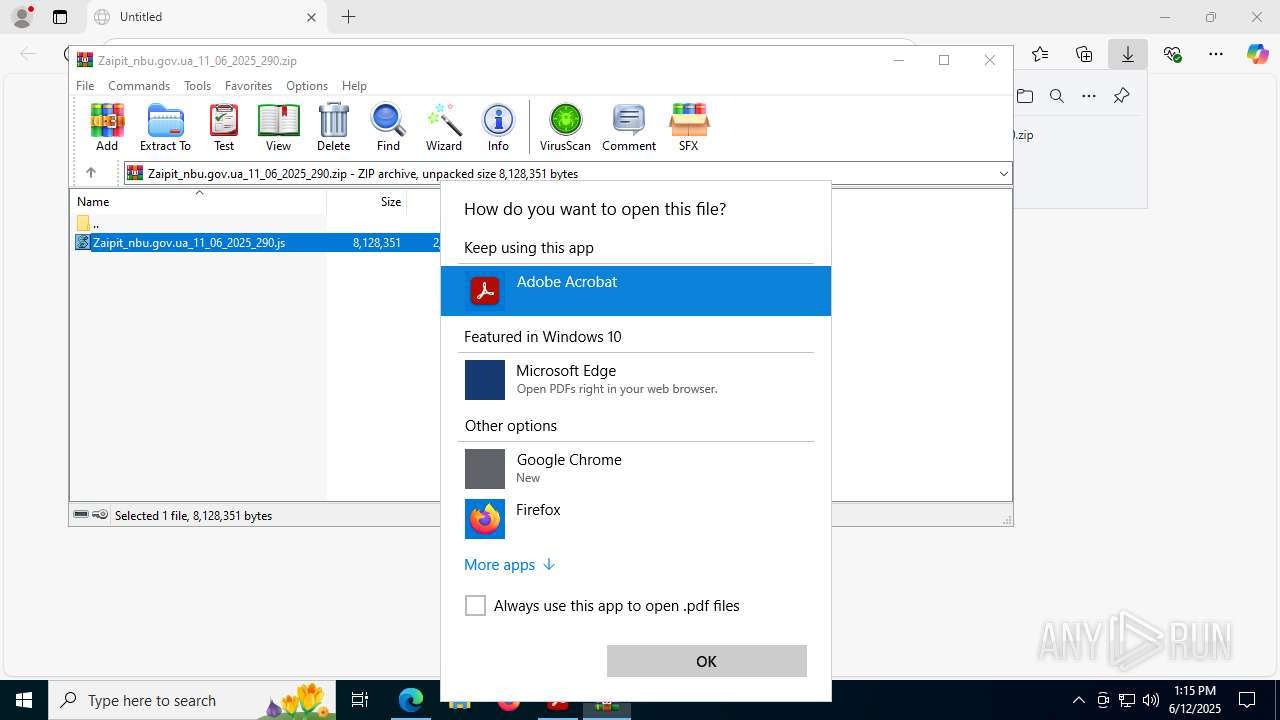Open the View toolbar icon in WinRAR
The width and height of the screenshot is (1280, 720).
pyautogui.click(x=278, y=127)
